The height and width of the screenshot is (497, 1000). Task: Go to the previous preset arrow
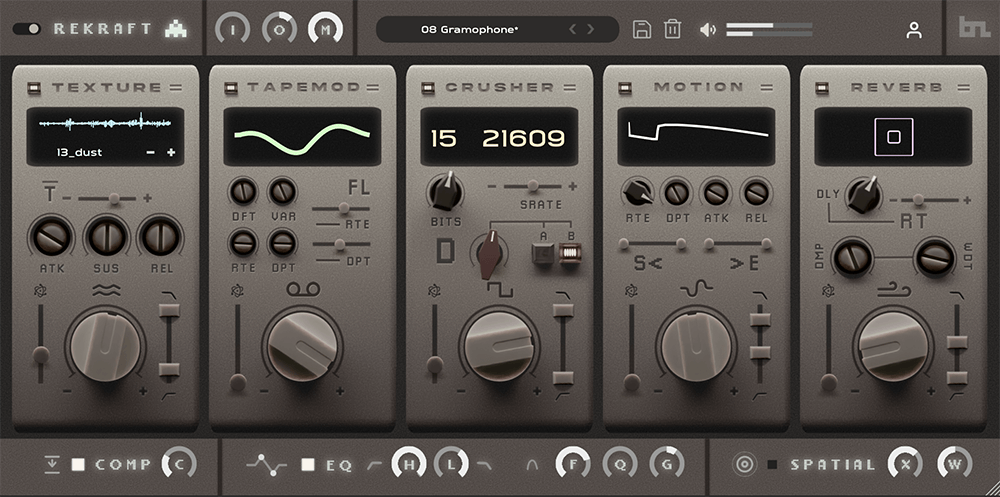click(x=573, y=29)
